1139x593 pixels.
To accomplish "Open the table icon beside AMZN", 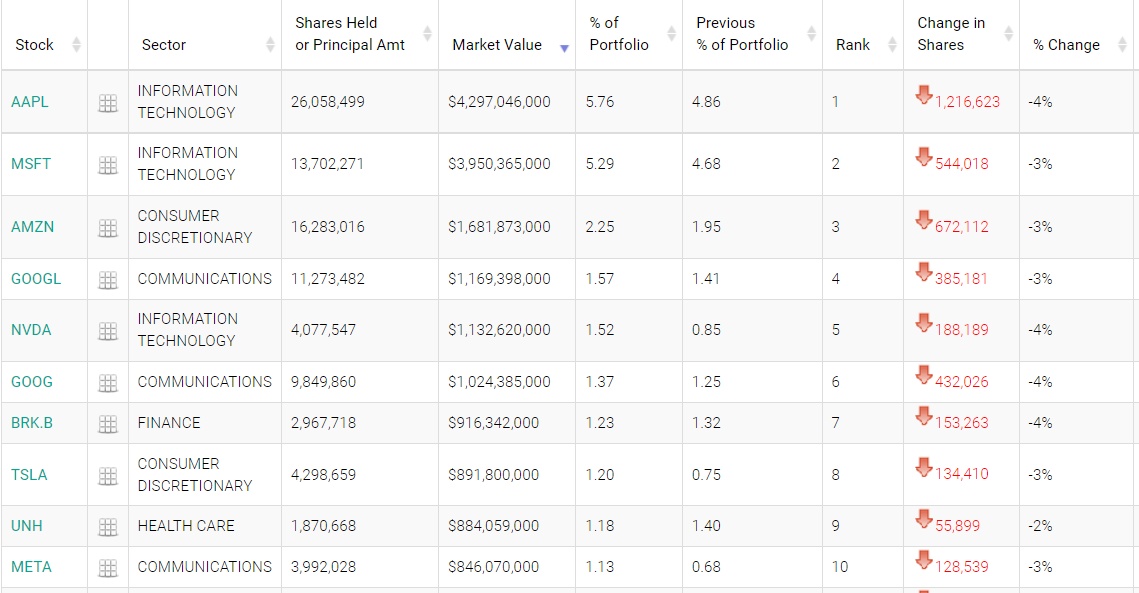I will (108, 228).
